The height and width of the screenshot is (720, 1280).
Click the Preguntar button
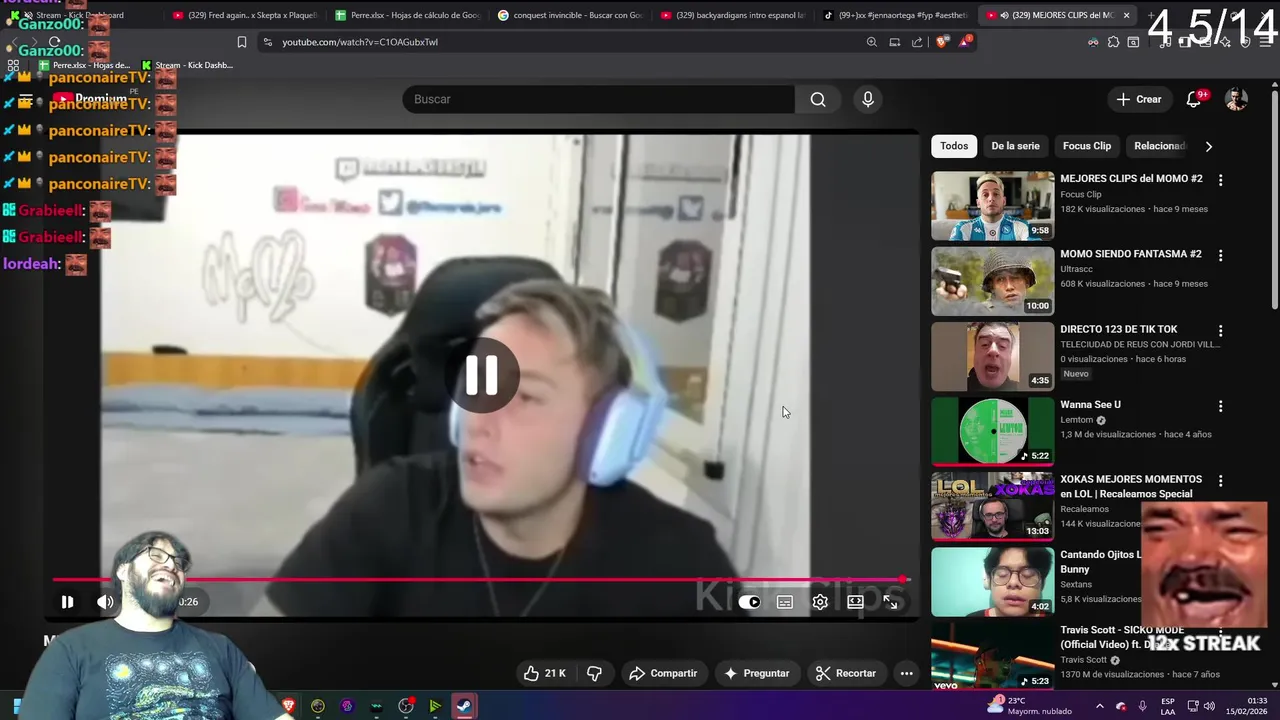click(x=757, y=673)
